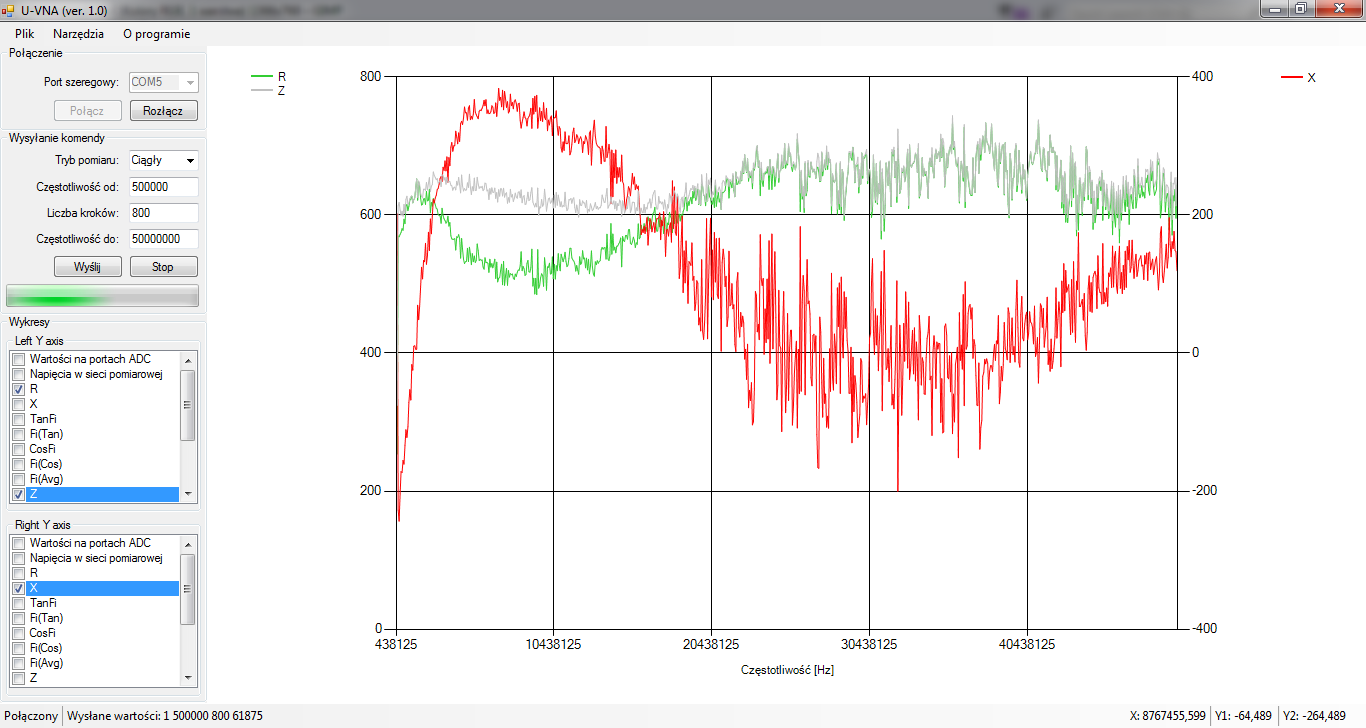Click scroll-up arrow in Right Y axis list

[x=187, y=543]
